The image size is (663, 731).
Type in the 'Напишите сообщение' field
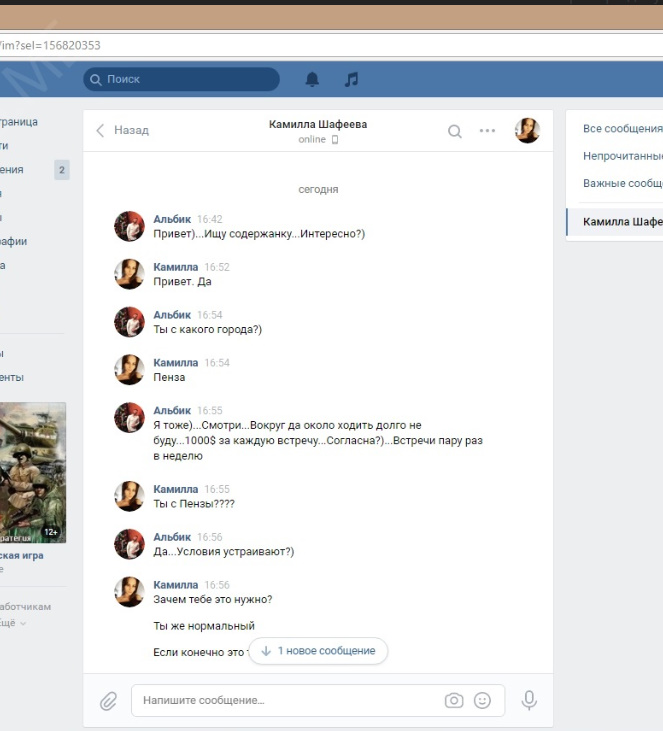tap(285, 701)
